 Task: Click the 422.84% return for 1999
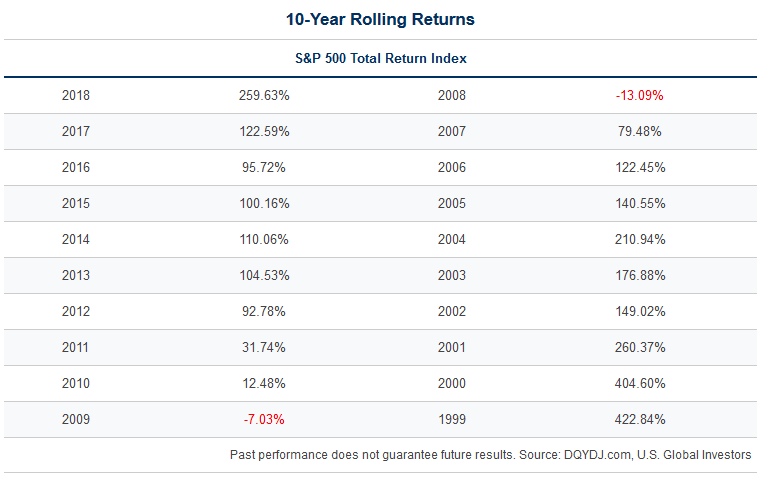pyautogui.click(x=640, y=420)
